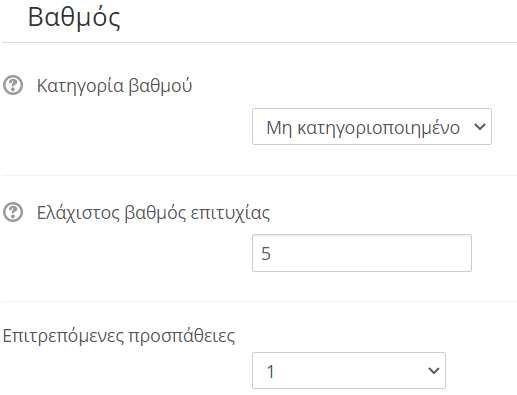Viewport: 517px width, 395px height.
Task: Click the word προσπάθειες in the attempts label
Action: click(182, 336)
